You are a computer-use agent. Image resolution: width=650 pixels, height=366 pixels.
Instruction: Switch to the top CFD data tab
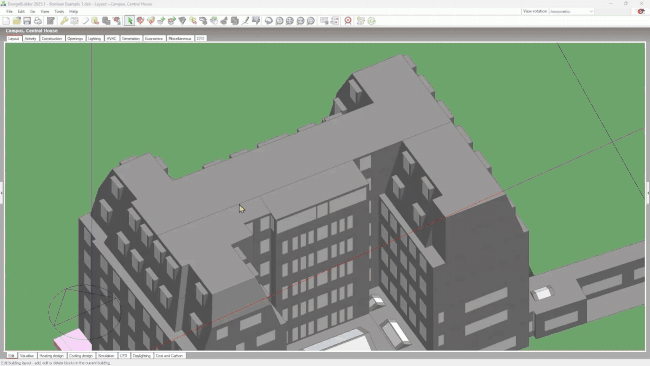point(201,39)
